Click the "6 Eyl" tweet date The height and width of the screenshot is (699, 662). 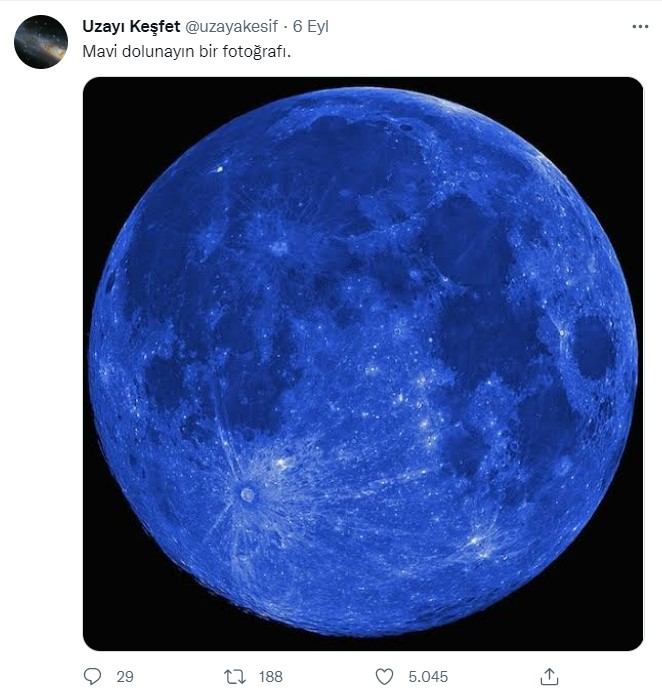pyautogui.click(x=310, y=27)
